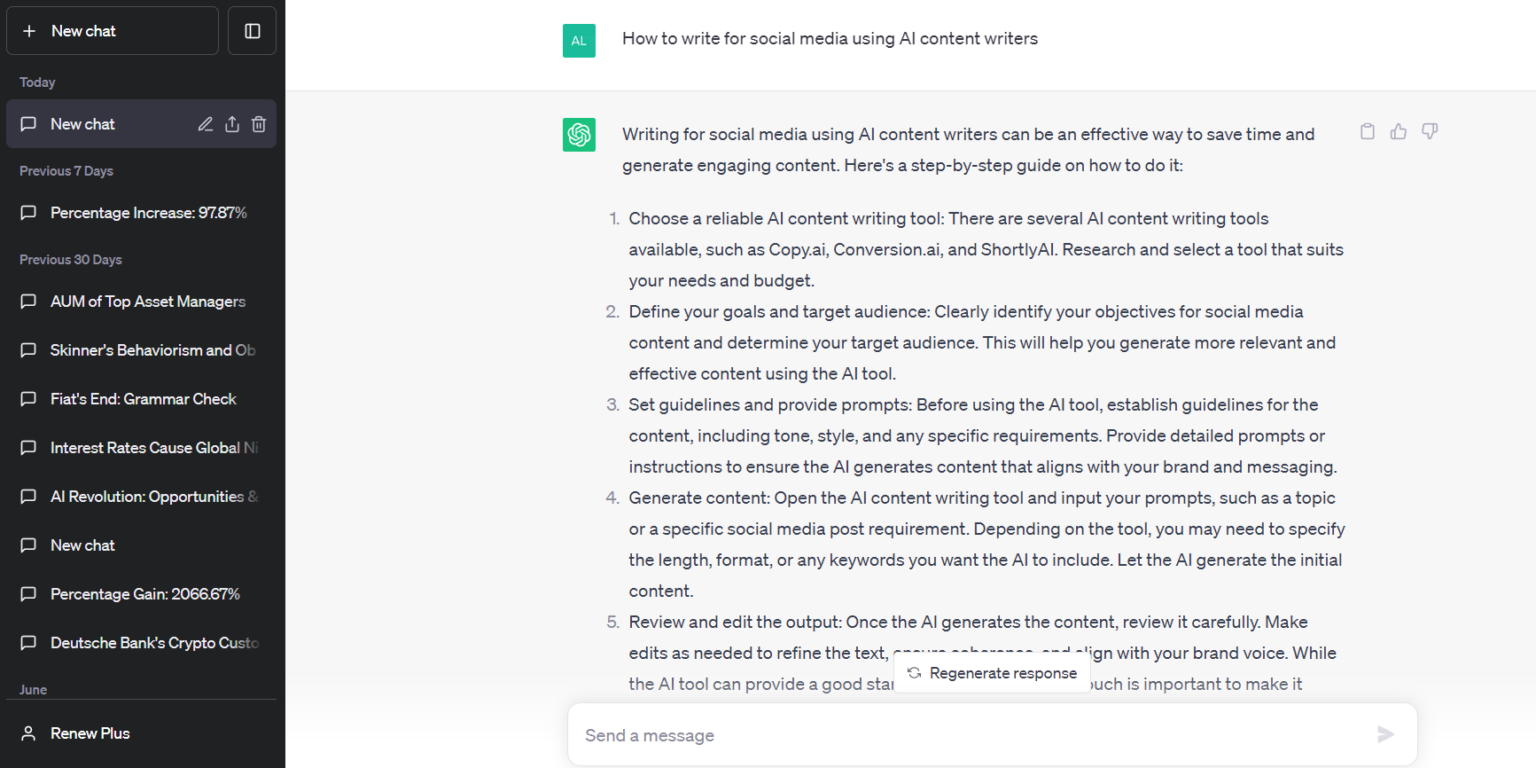Give the response a thumbs up

pos(1398,131)
